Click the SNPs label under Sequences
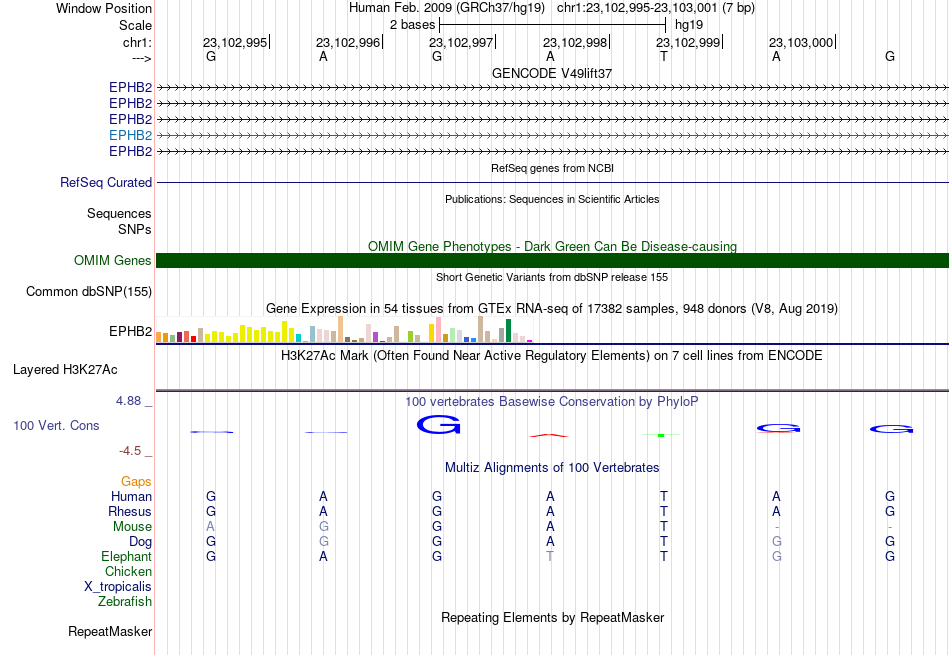Screen dimensions: 950x655 135,229
